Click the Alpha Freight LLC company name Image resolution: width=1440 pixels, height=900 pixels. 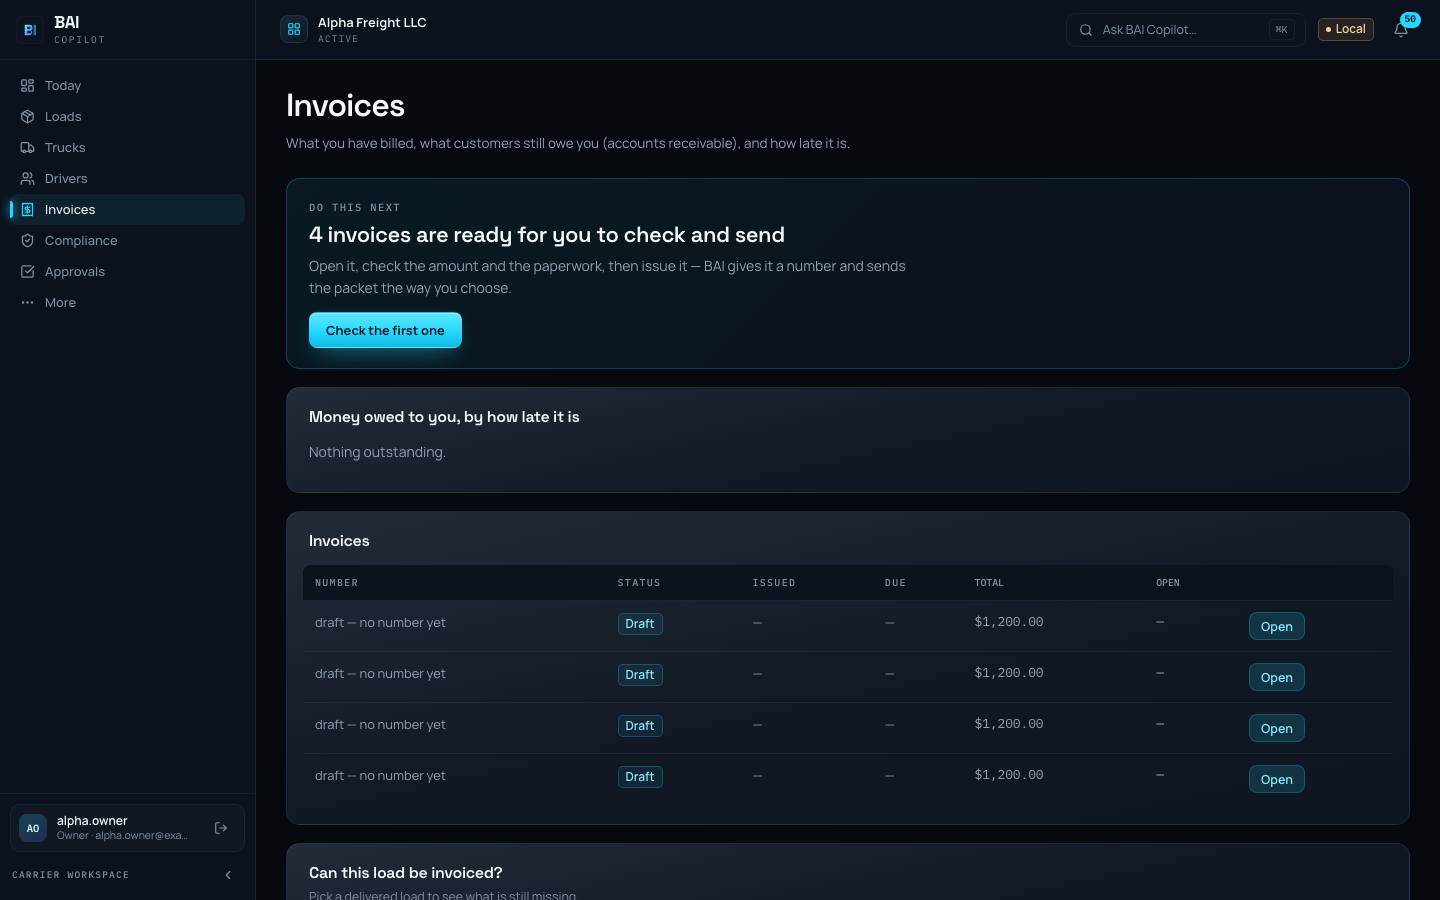pos(372,22)
